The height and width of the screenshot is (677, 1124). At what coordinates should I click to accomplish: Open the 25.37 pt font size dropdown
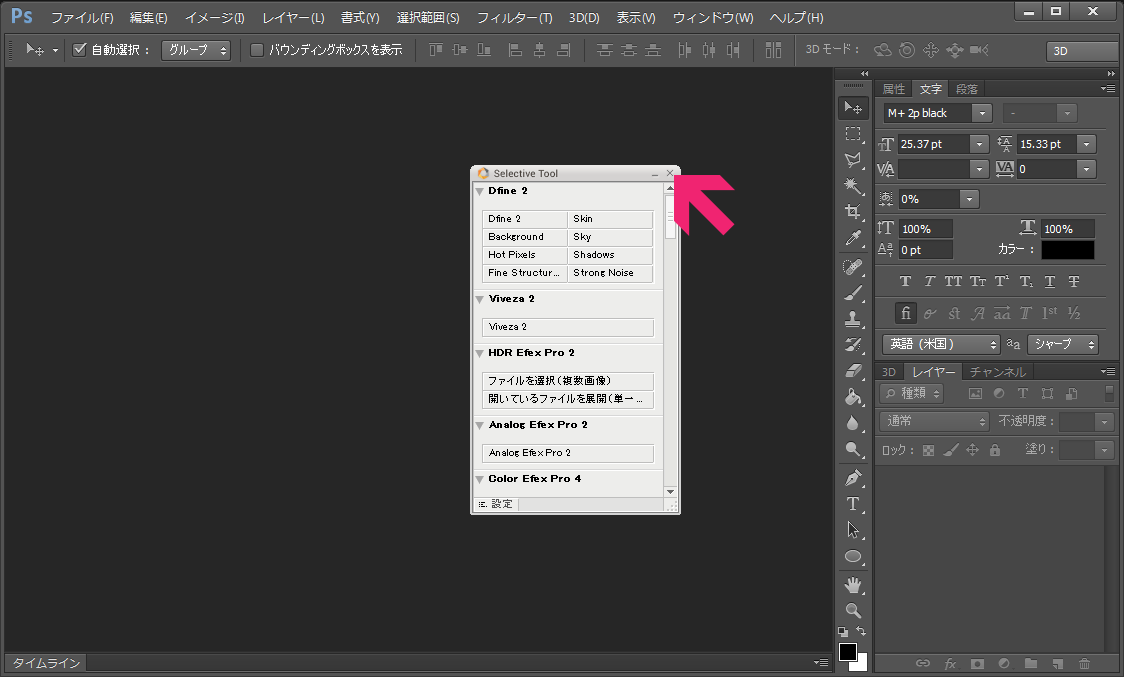pyautogui.click(x=979, y=144)
